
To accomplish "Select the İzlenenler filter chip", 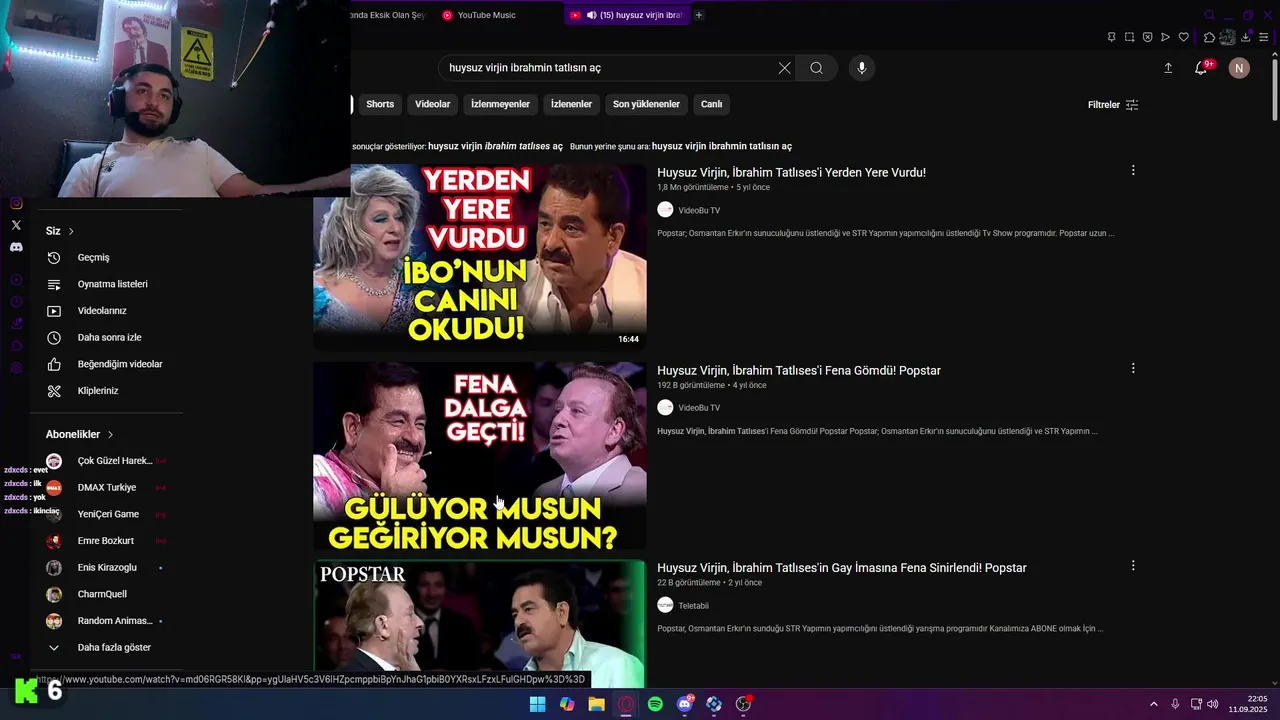I will click(571, 104).
